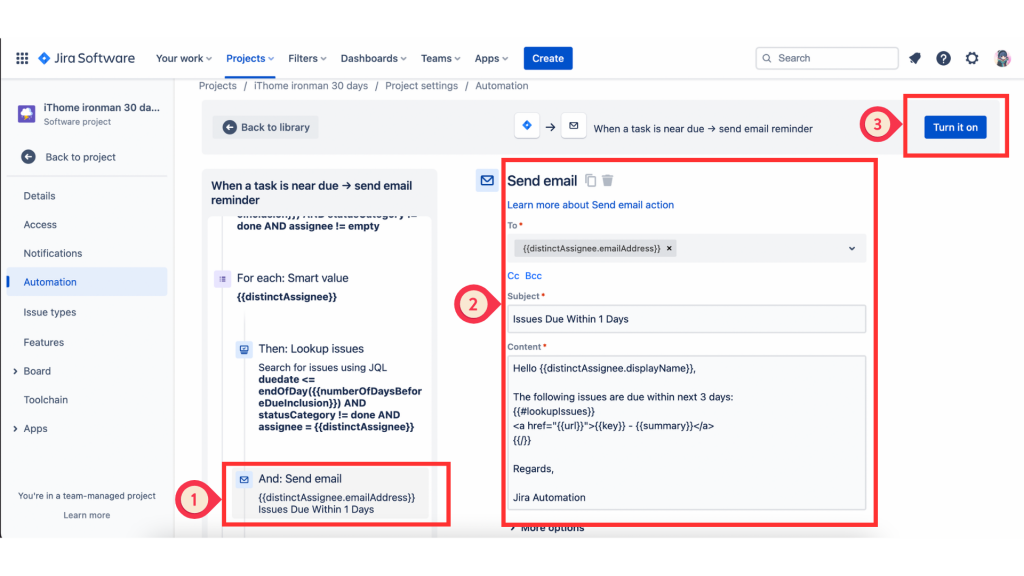Open the Projects dropdown menu
This screenshot has width=1024, height=576.
click(250, 58)
